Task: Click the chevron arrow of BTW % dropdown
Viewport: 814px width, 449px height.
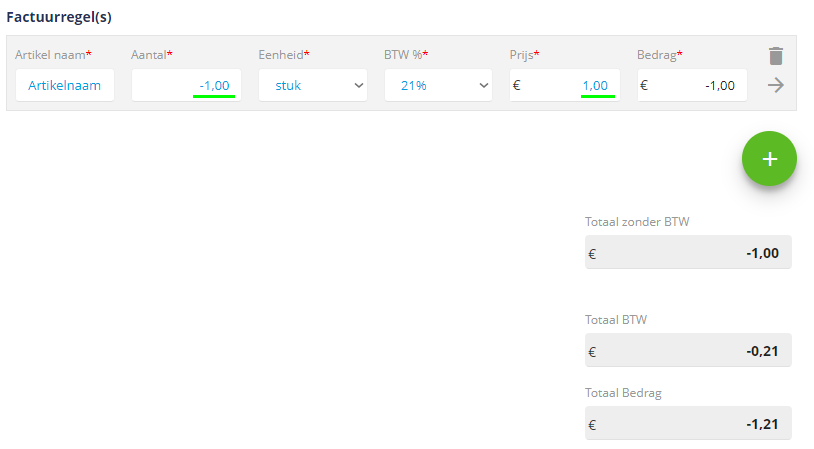Action: (483, 85)
